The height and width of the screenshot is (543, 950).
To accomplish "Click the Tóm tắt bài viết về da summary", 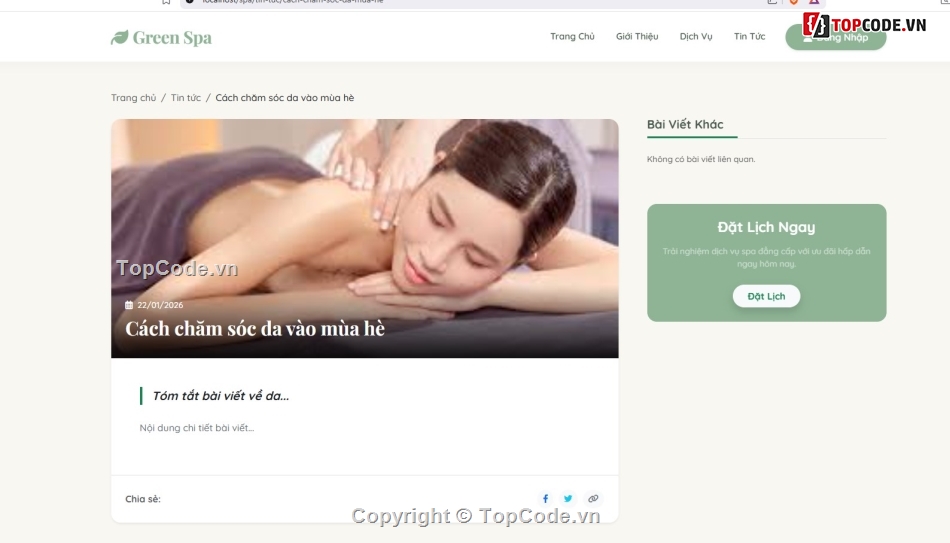I will point(221,396).
